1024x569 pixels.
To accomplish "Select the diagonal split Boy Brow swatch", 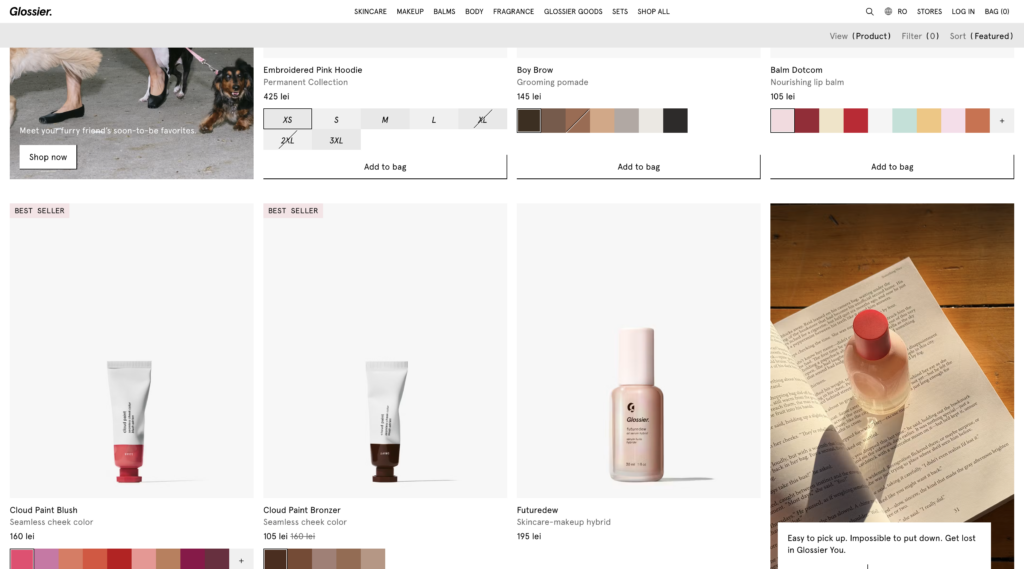I will pos(578,121).
